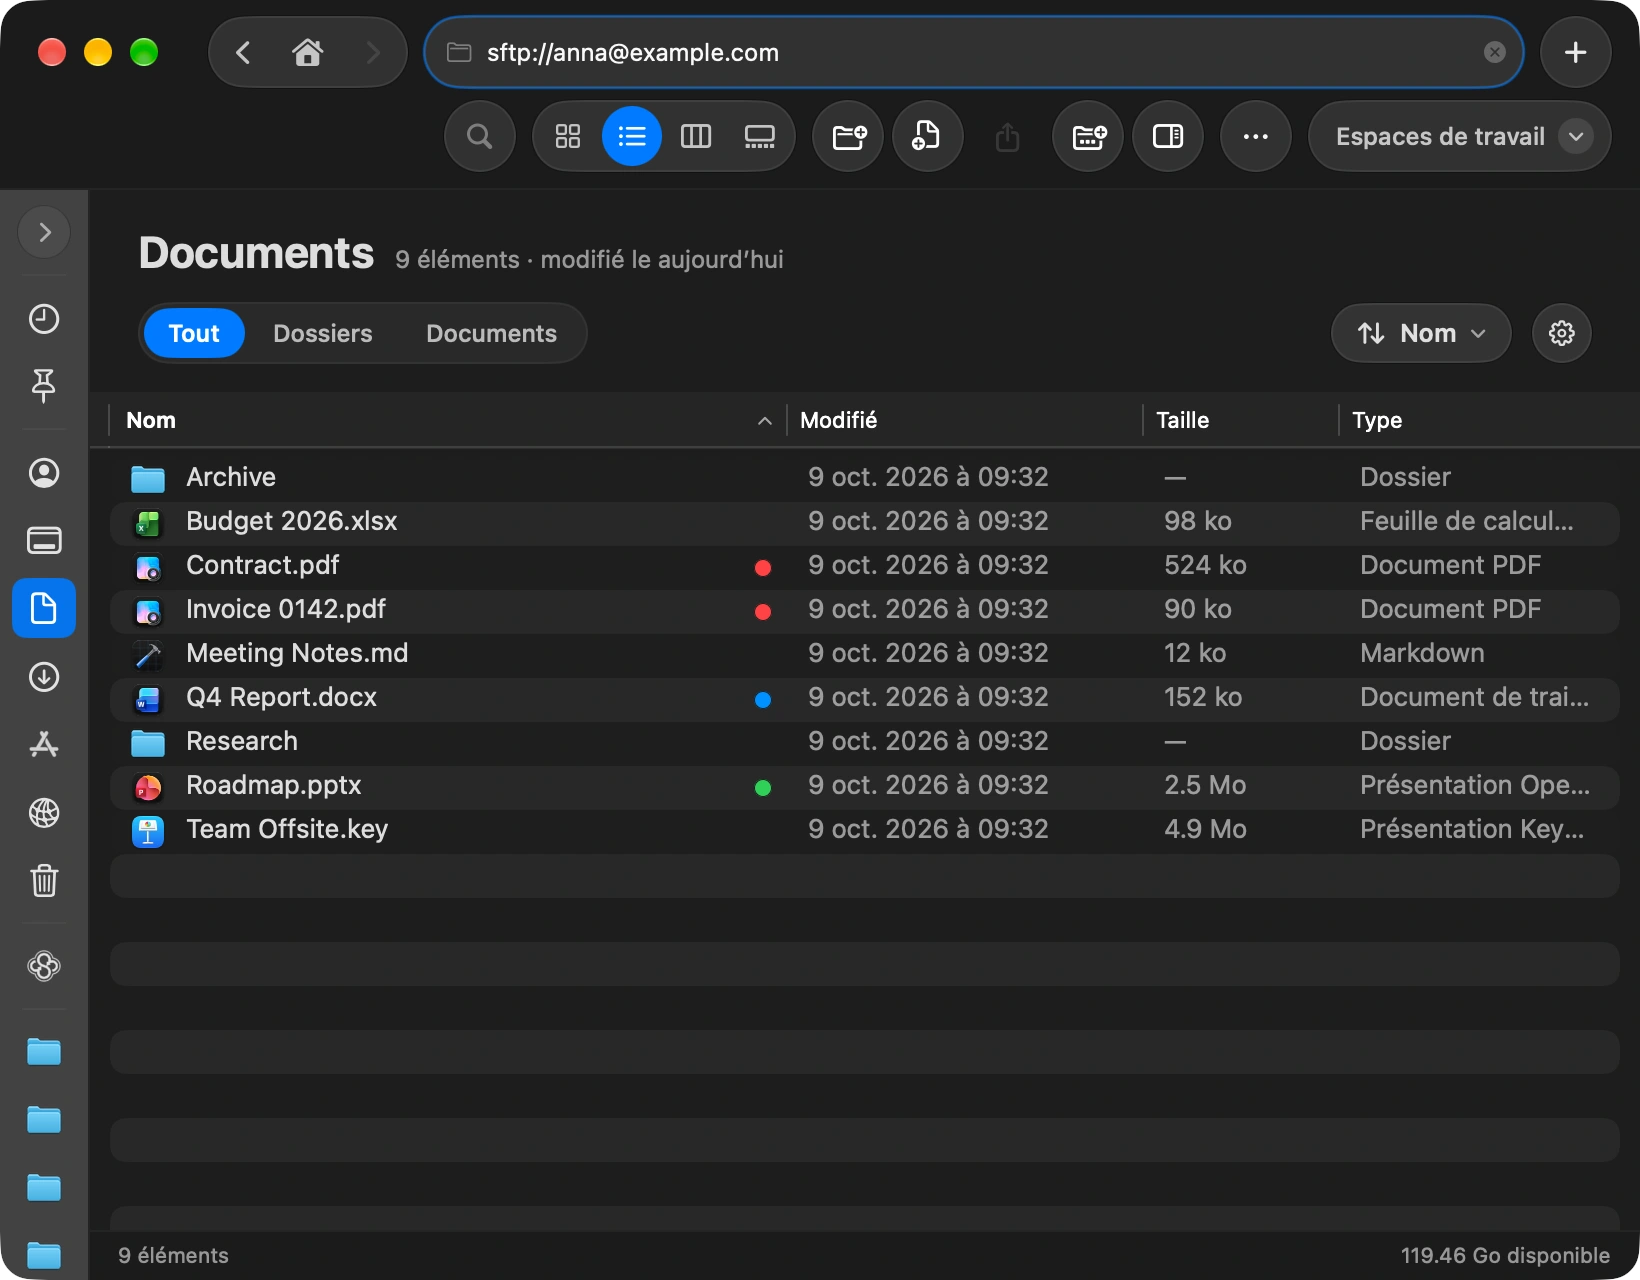Image resolution: width=1640 pixels, height=1280 pixels.
Task: Open the more options ellipsis menu
Action: click(x=1256, y=136)
